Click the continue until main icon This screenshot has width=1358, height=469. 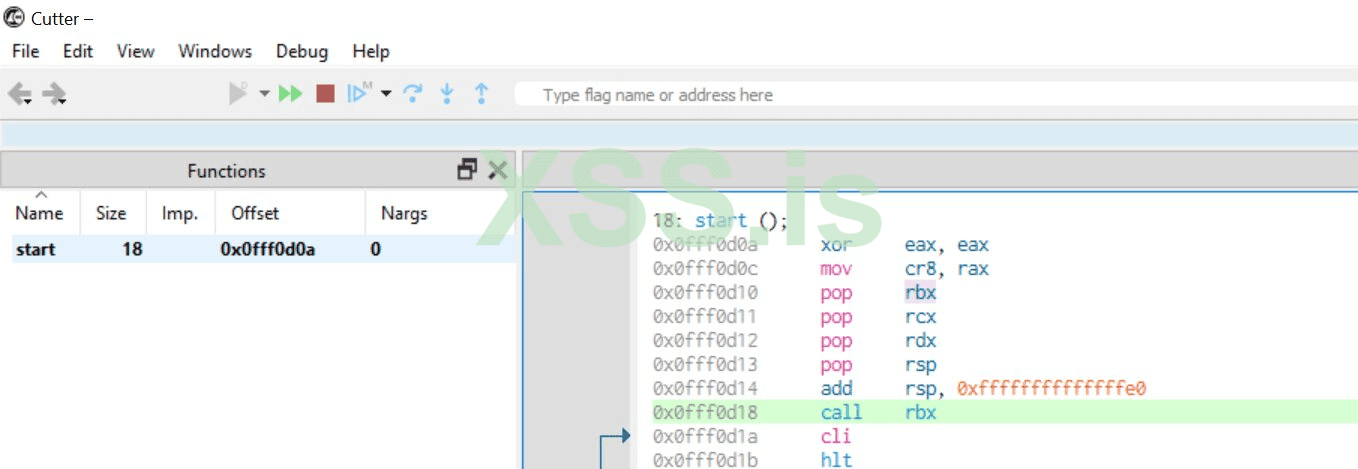click(359, 93)
